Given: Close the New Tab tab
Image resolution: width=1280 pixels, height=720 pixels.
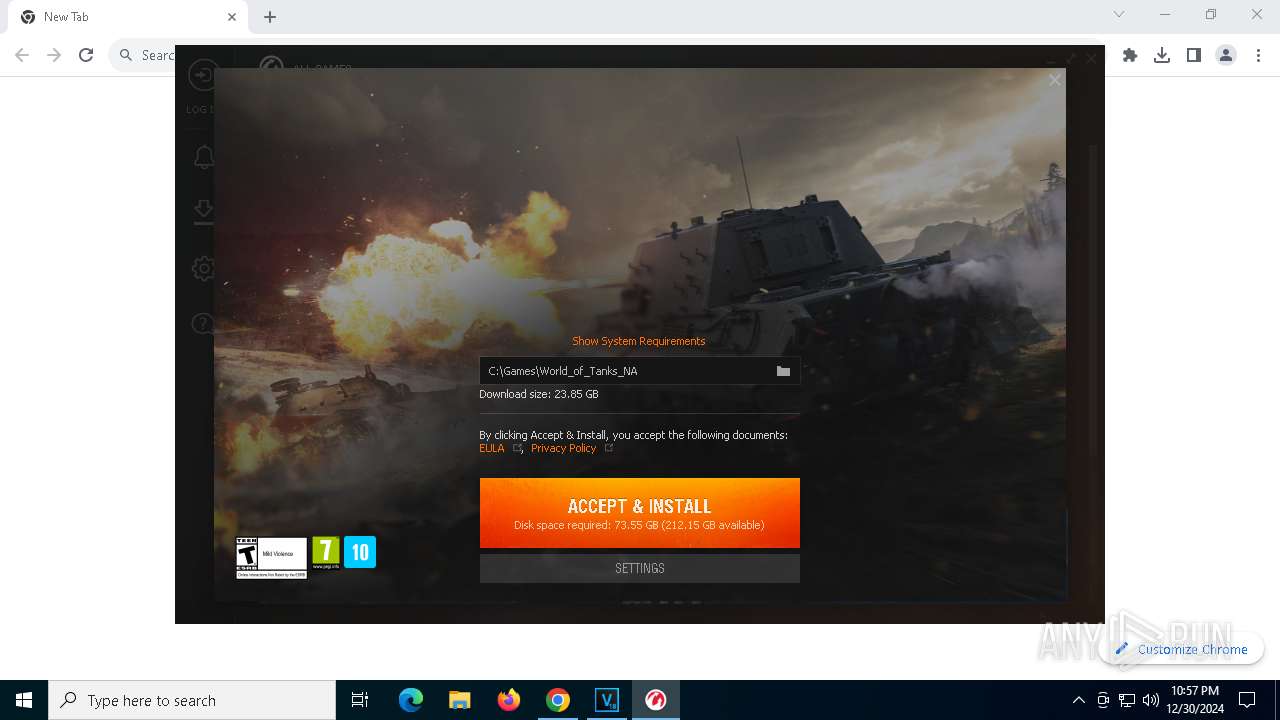Looking at the screenshot, I should pos(232,17).
